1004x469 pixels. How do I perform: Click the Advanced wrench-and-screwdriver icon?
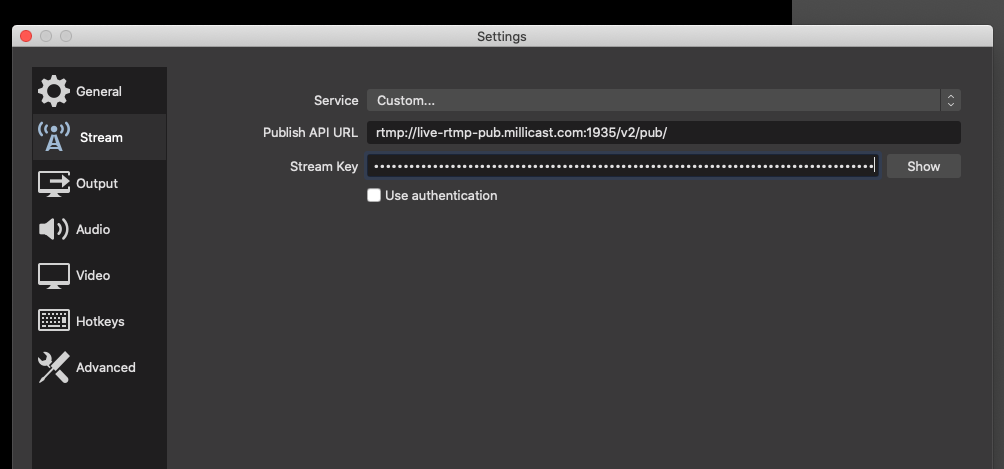53,367
